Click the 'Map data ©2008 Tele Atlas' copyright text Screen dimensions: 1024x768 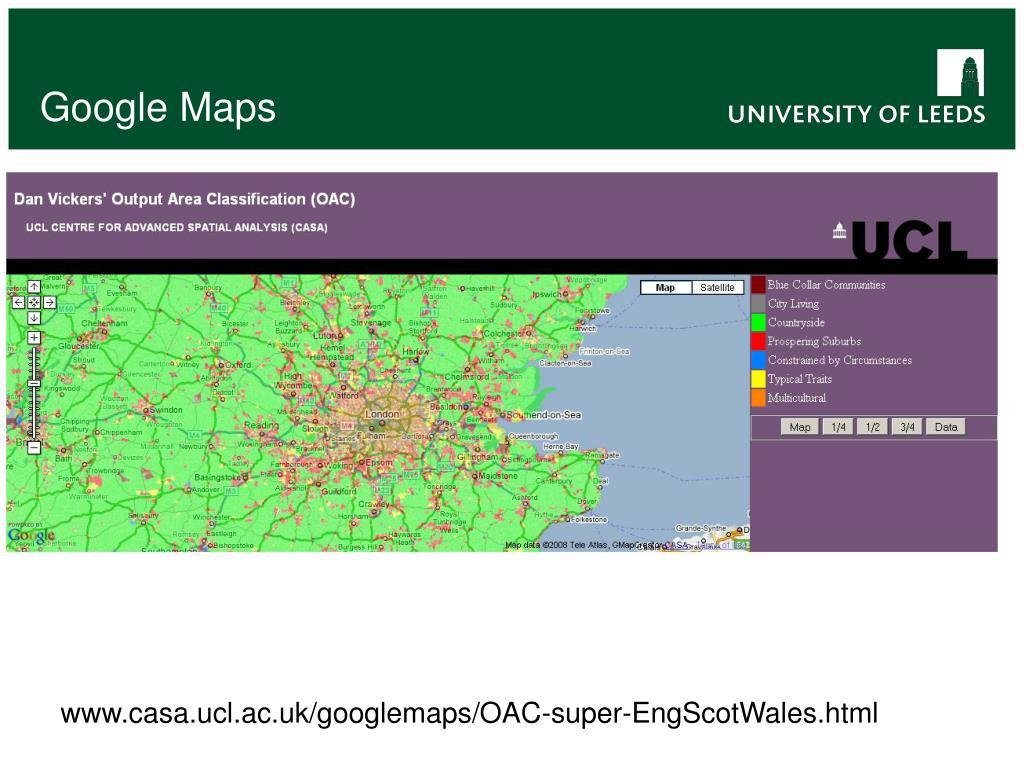tap(557, 545)
